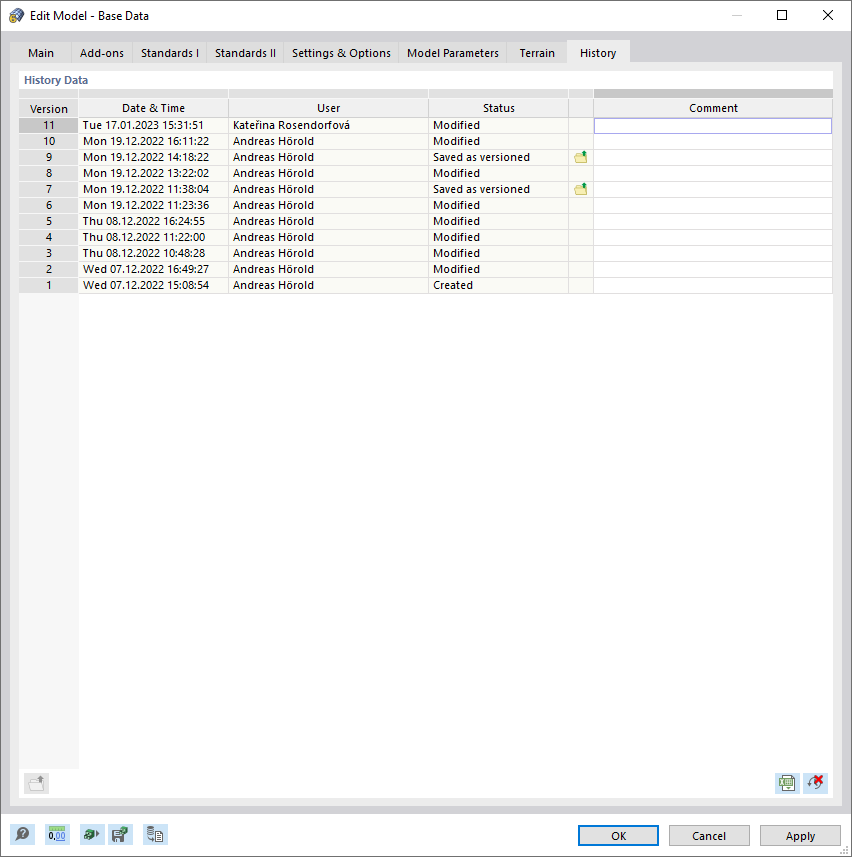This screenshot has width=852, height=857.
Task: Select version row number 10
Action: click(x=49, y=142)
